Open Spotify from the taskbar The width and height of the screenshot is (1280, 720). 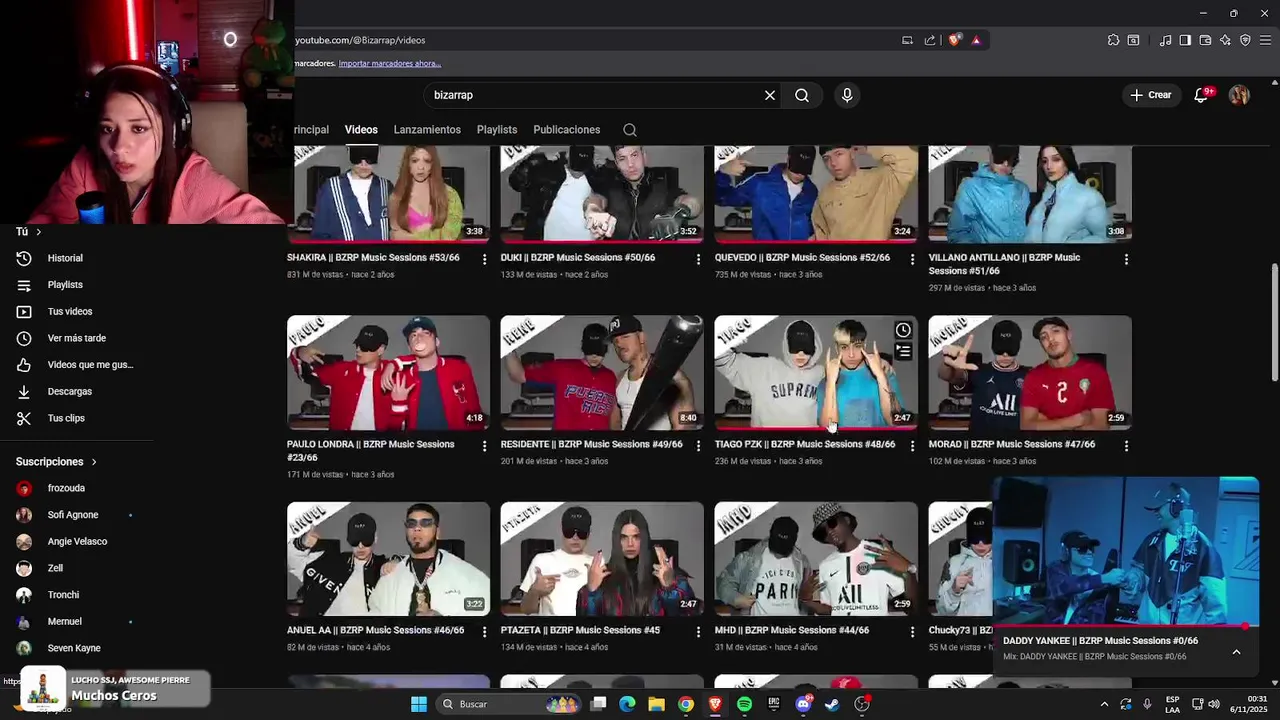click(x=744, y=704)
